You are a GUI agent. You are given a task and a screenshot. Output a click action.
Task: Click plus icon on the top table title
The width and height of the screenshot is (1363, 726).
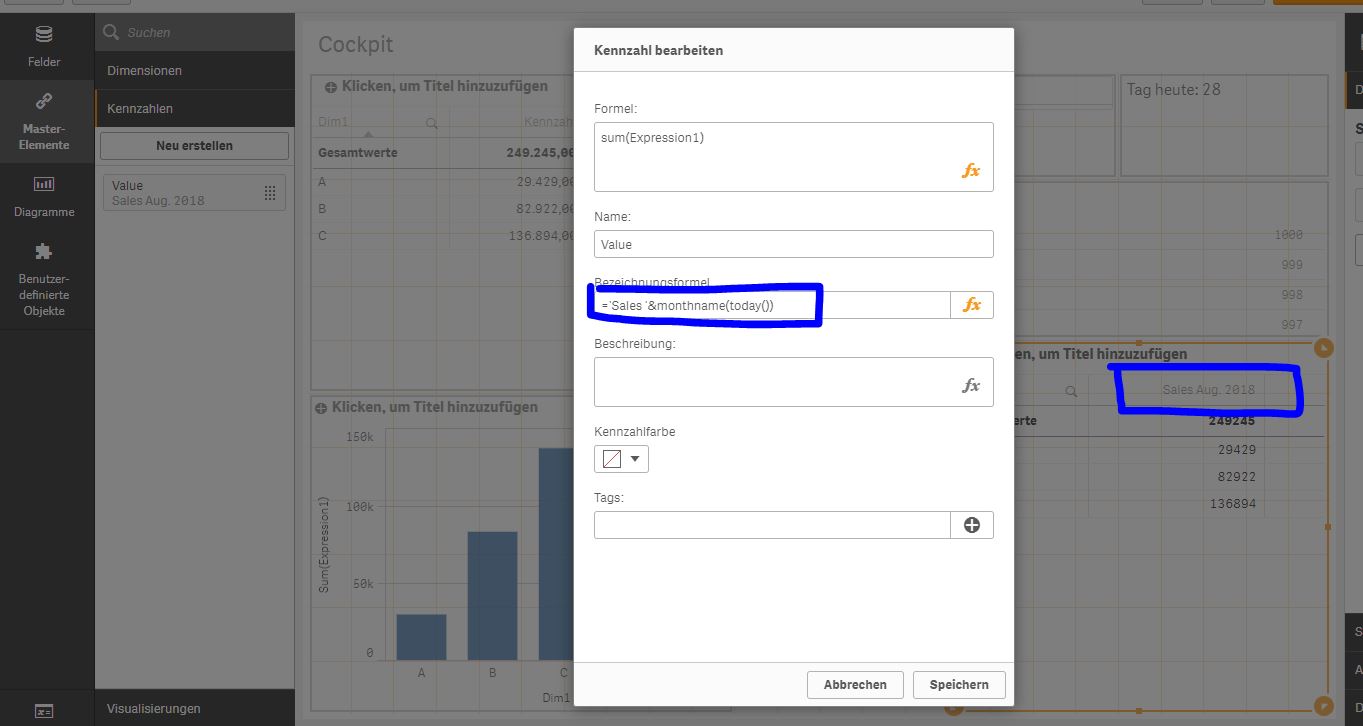[x=330, y=87]
